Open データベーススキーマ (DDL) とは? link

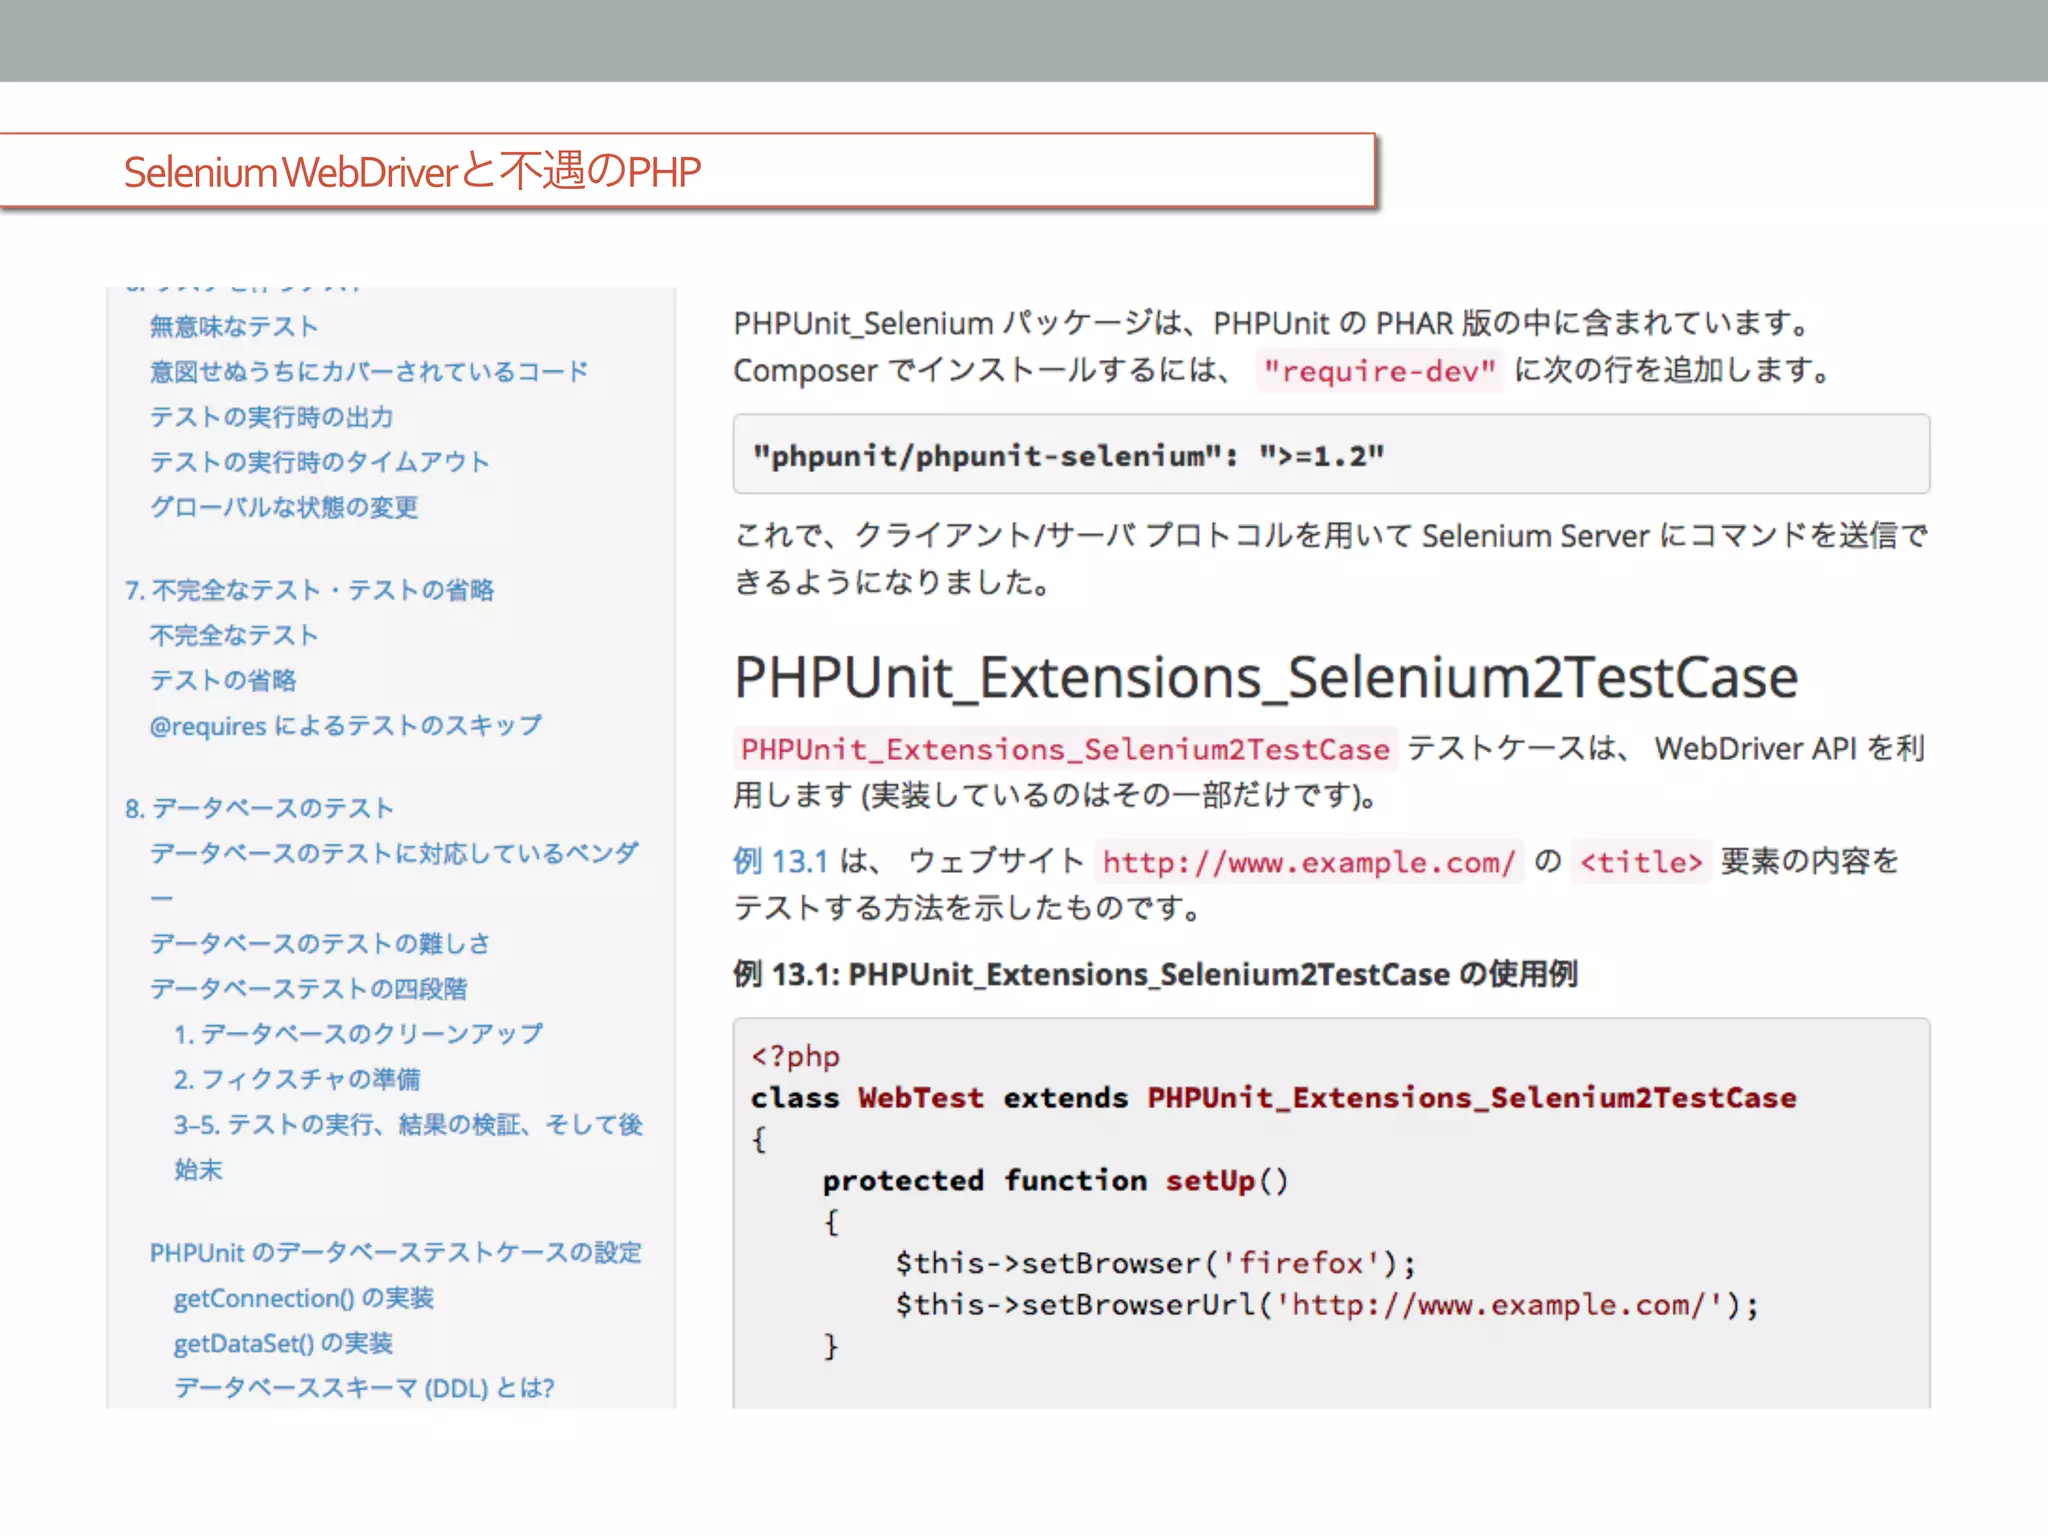click(364, 1388)
